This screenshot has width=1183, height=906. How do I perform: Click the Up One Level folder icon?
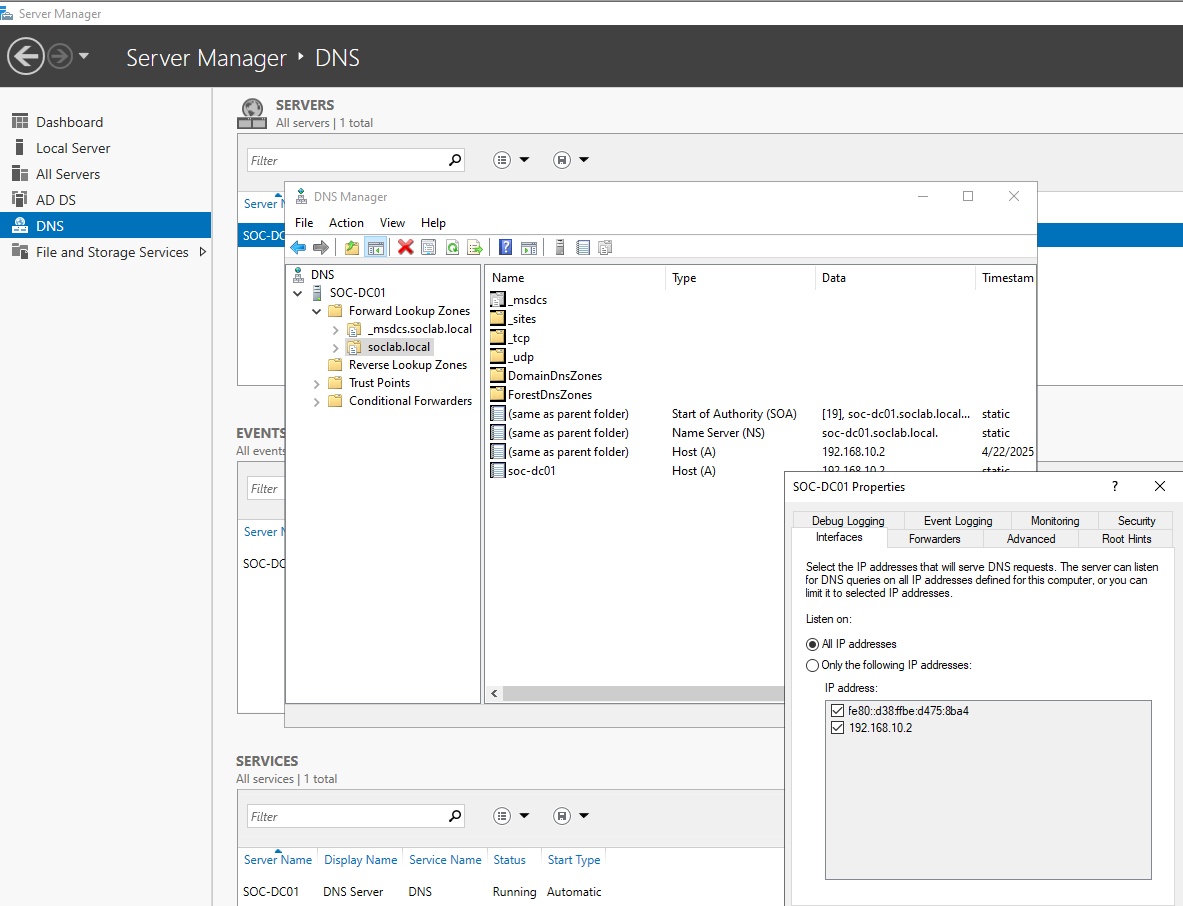click(x=352, y=247)
